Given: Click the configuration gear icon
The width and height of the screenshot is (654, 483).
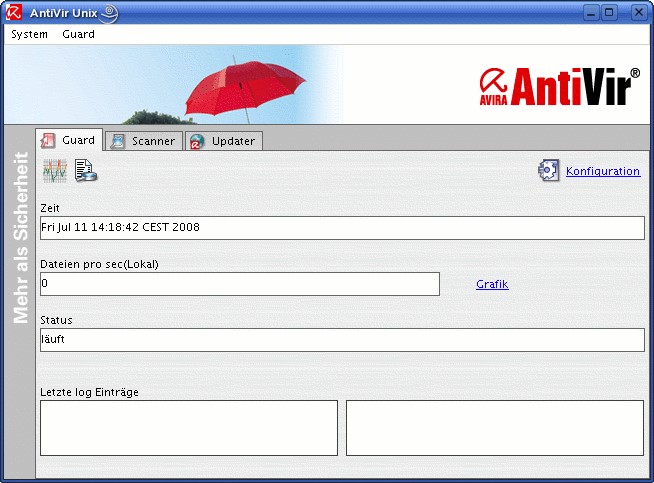Looking at the screenshot, I should (548, 171).
